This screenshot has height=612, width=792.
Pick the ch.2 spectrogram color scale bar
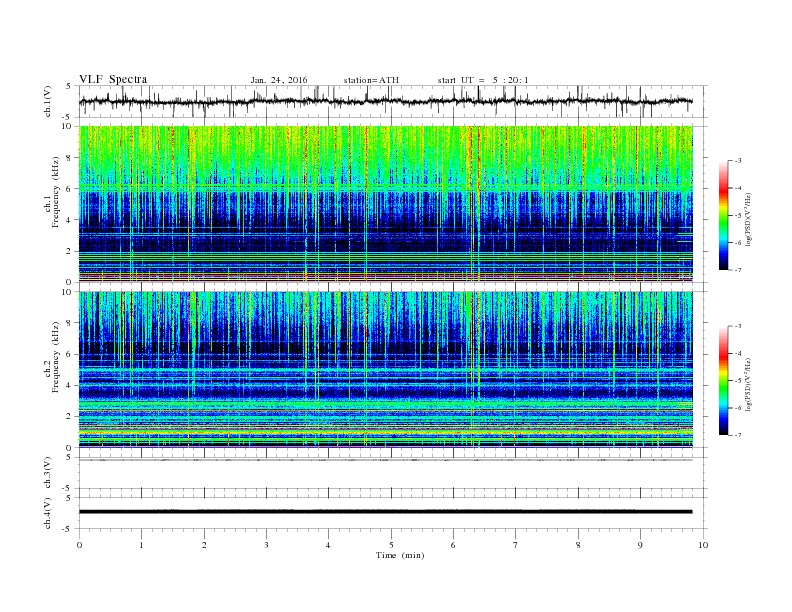coord(724,380)
